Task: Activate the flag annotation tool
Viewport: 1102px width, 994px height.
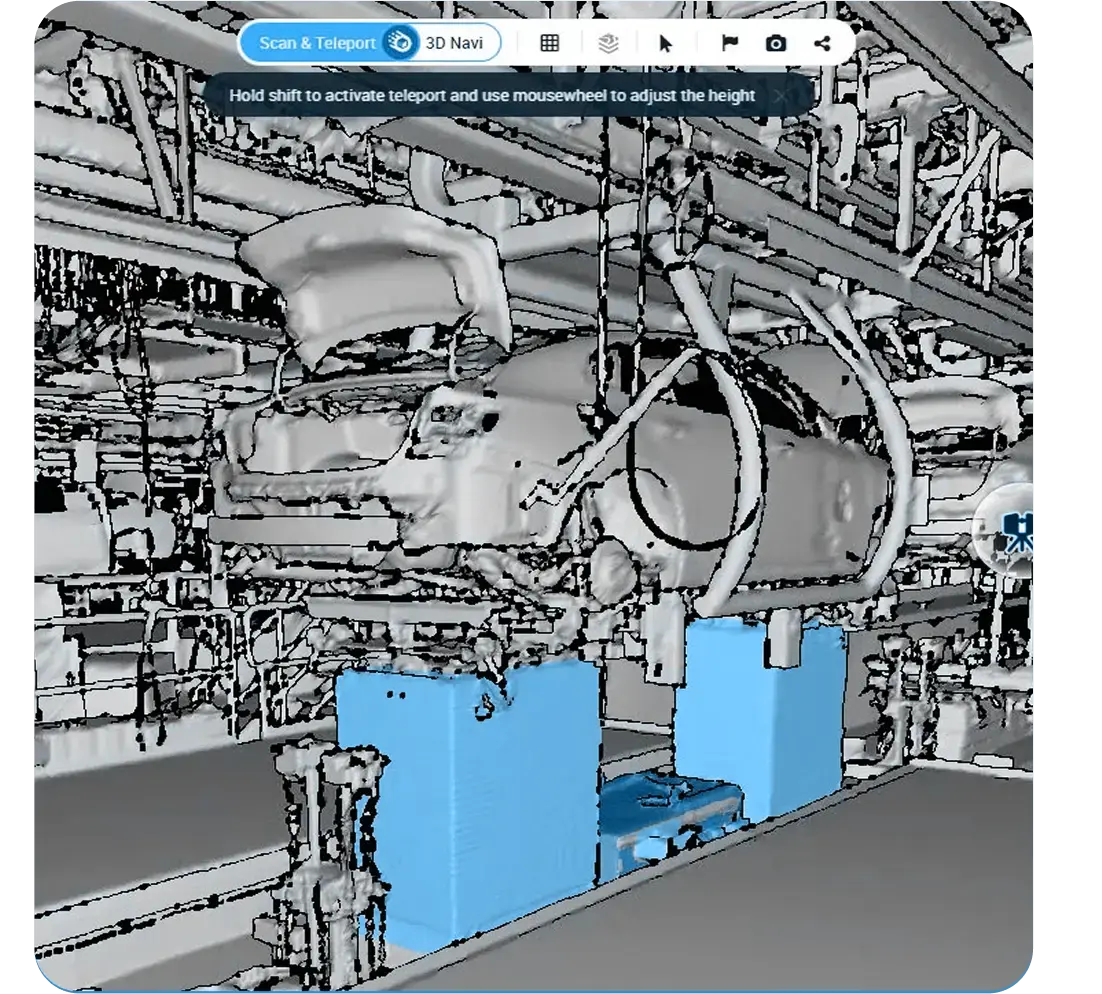Action: [x=730, y=43]
